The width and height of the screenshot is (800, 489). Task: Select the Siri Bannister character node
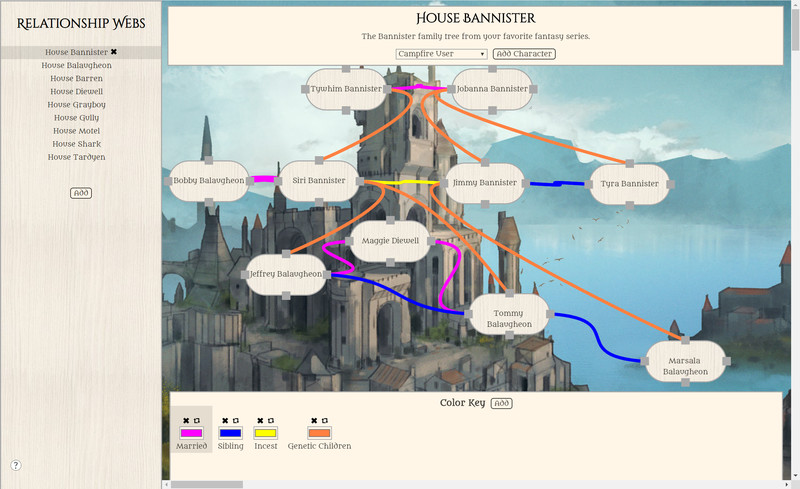point(319,181)
